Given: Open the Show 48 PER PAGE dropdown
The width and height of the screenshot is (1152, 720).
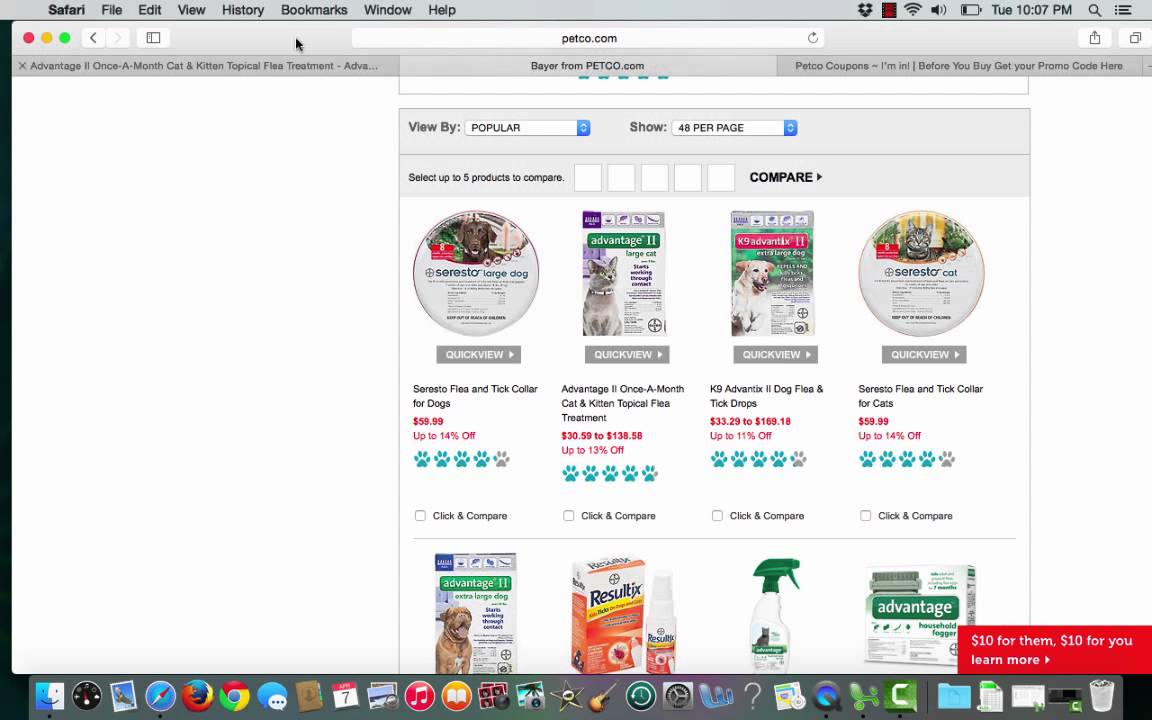Looking at the screenshot, I should click(x=735, y=128).
